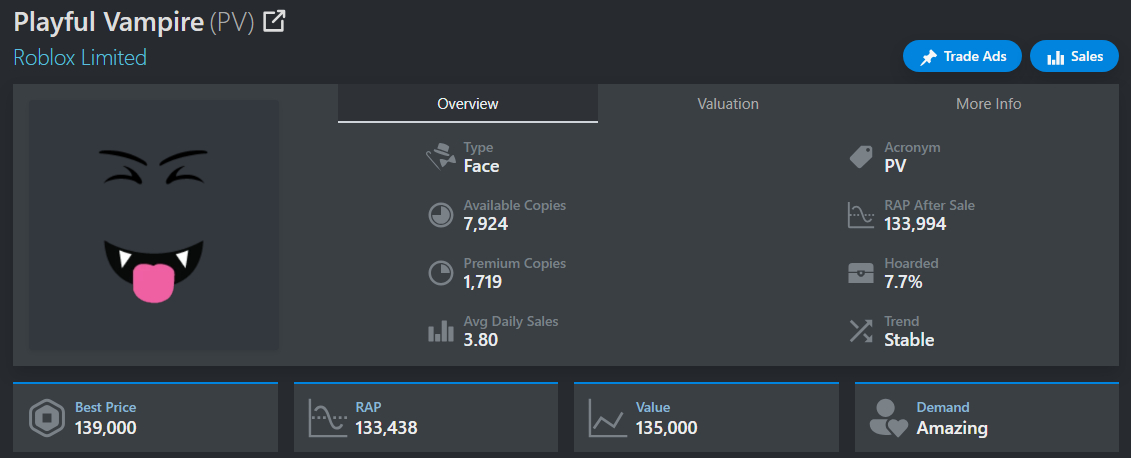This screenshot has height=458, width=1131.
Task: Click the Acronym tag icon
Action: click(861, 157)
